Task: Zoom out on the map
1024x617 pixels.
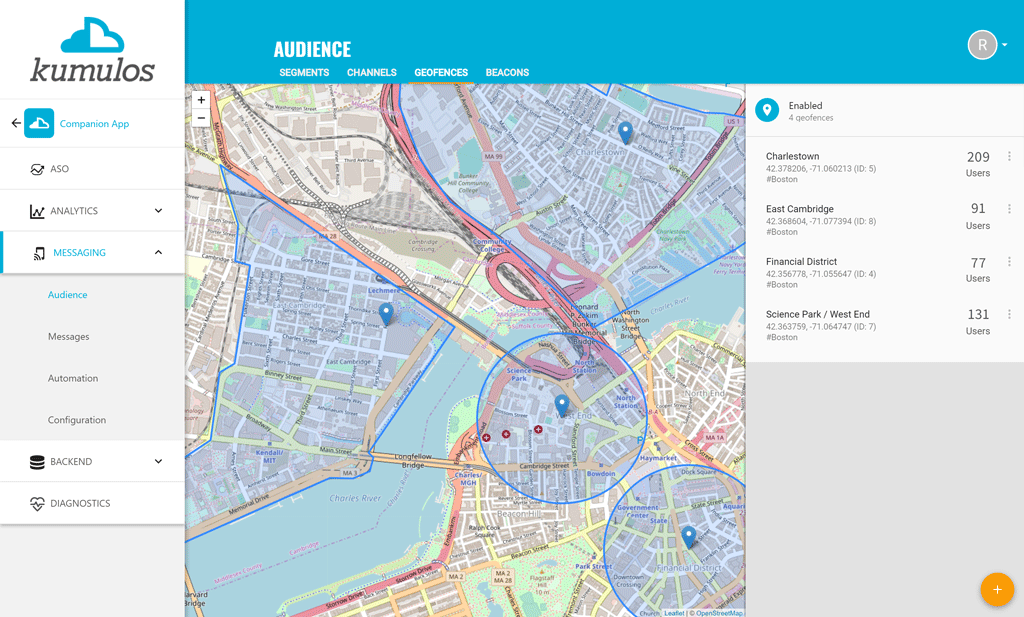Action: [201, 117]
